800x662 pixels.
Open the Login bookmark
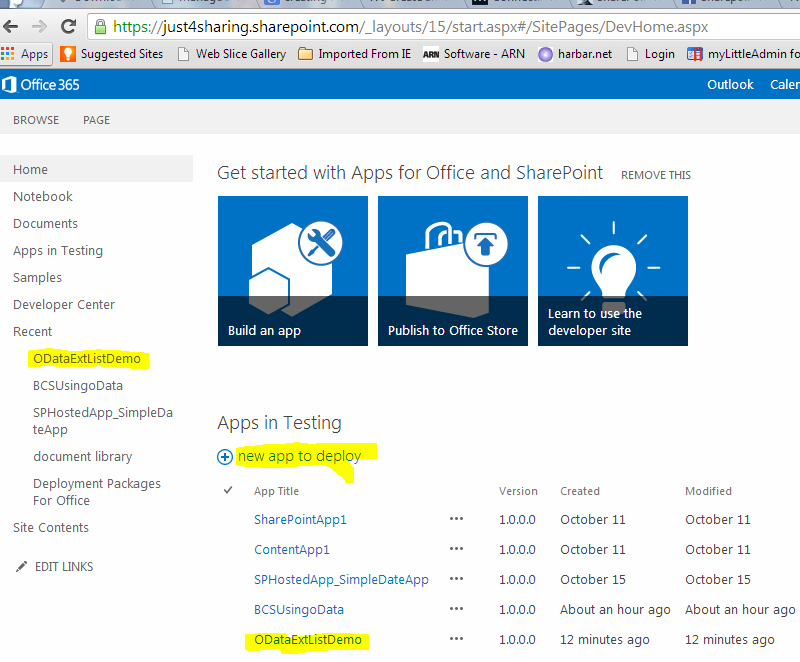[651, 54]
